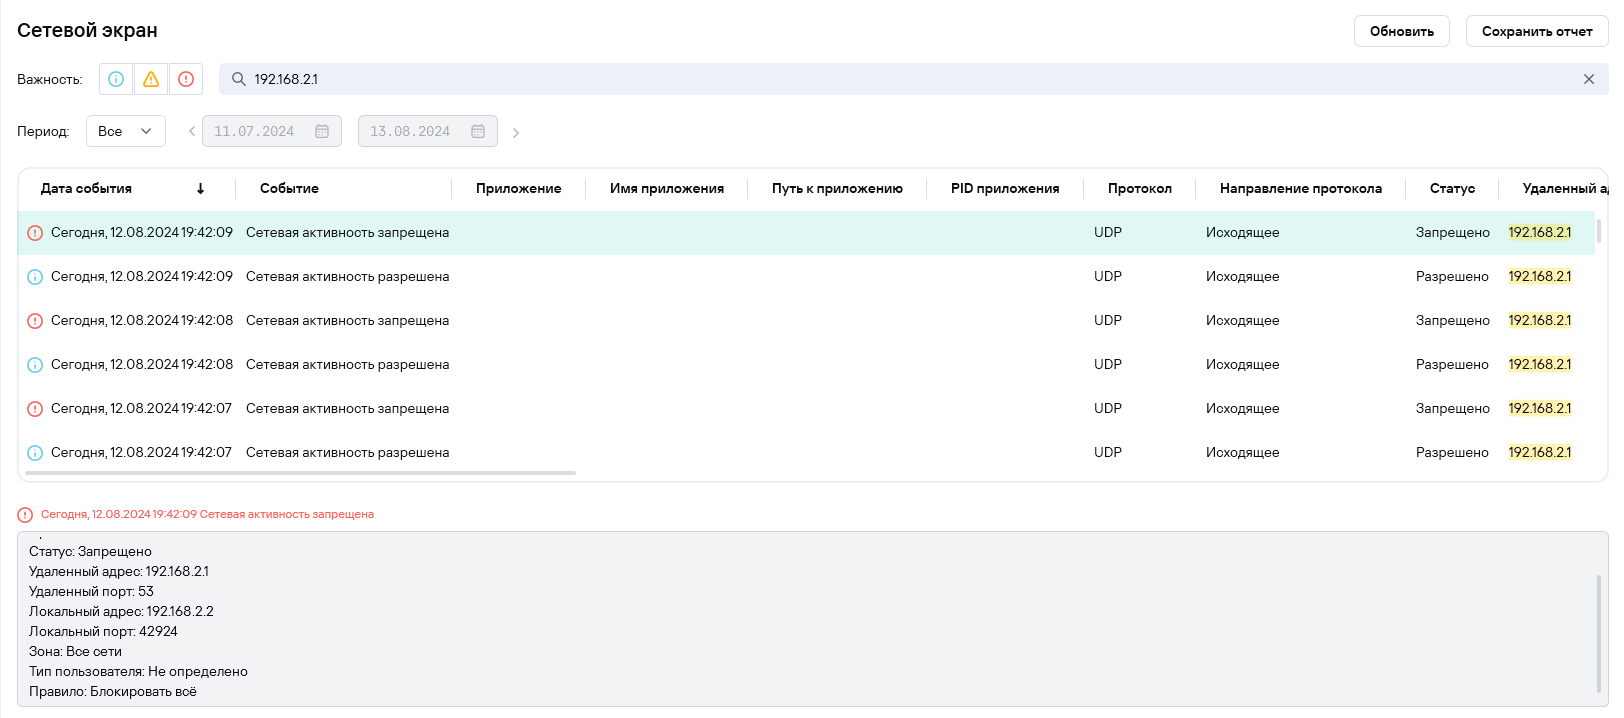Screen dimensions: 1624x718
Task: Sort by Статус column header
Action: click(x=1452, y=188)
